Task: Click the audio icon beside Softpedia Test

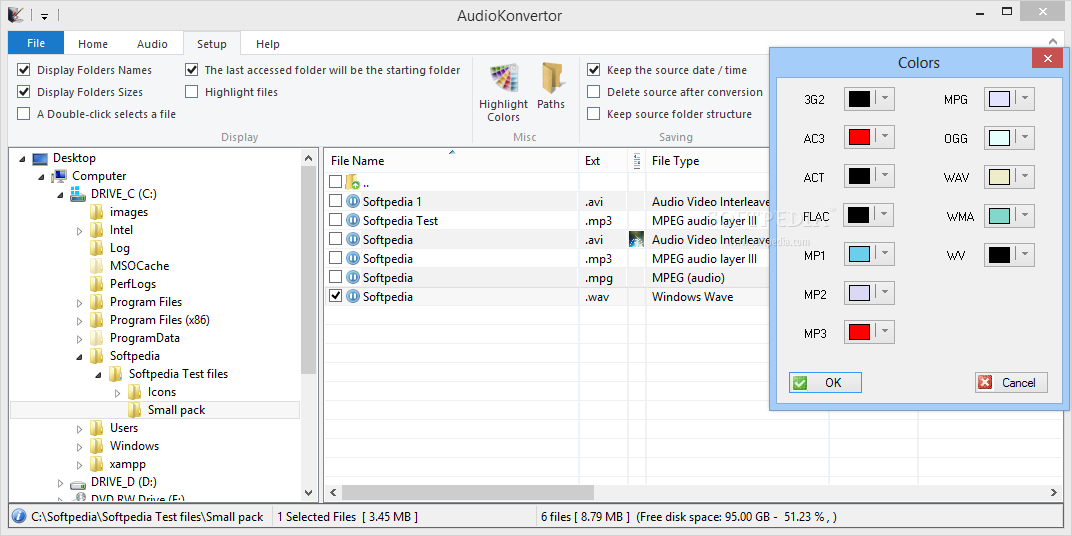Action: pyautogui.click(x=353, y=220)
